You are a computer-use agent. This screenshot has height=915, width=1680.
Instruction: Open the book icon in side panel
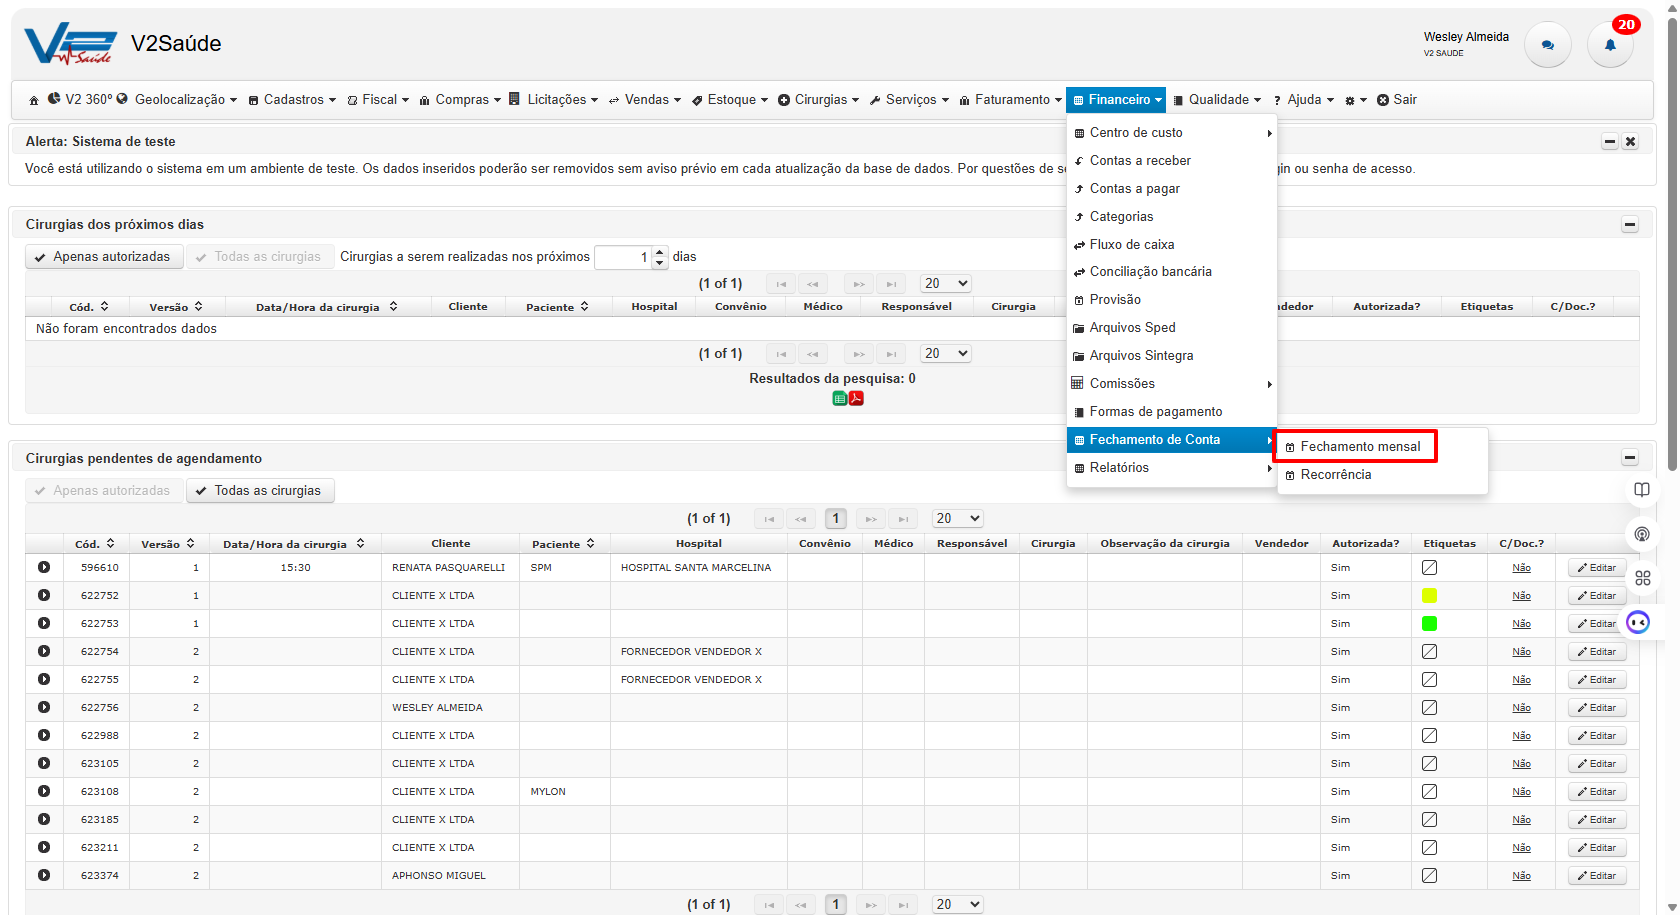[x=1641, y=490]
